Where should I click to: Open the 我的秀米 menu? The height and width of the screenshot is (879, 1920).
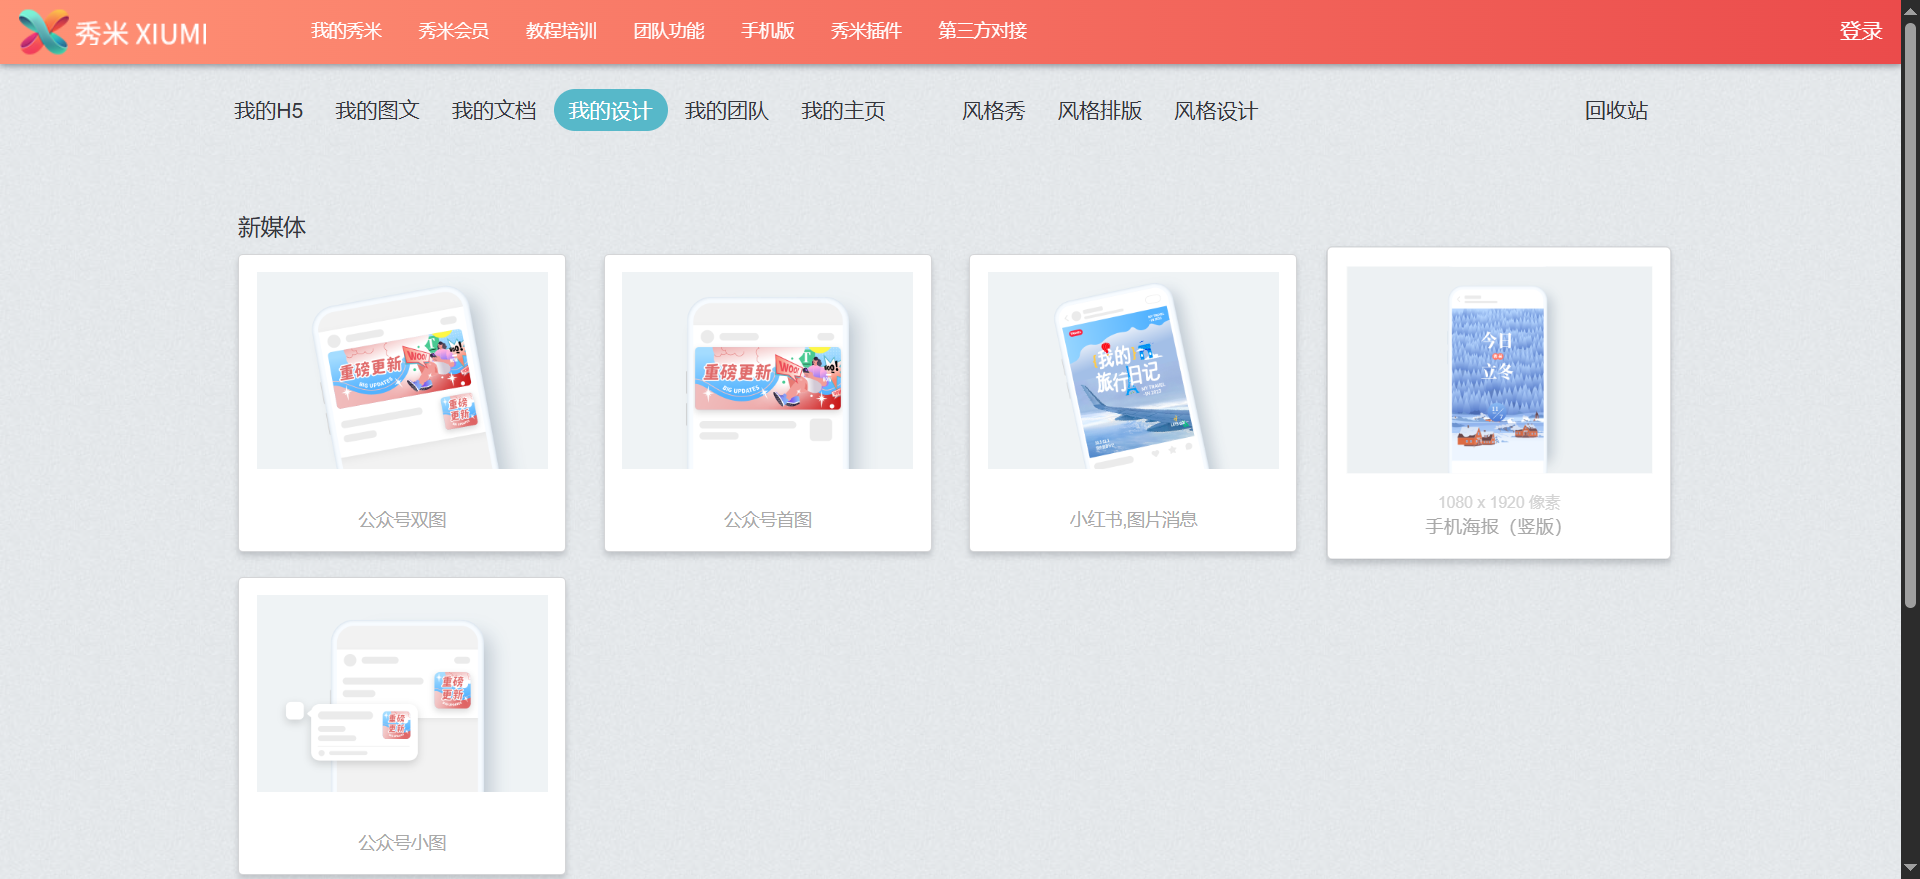point(346,31)
